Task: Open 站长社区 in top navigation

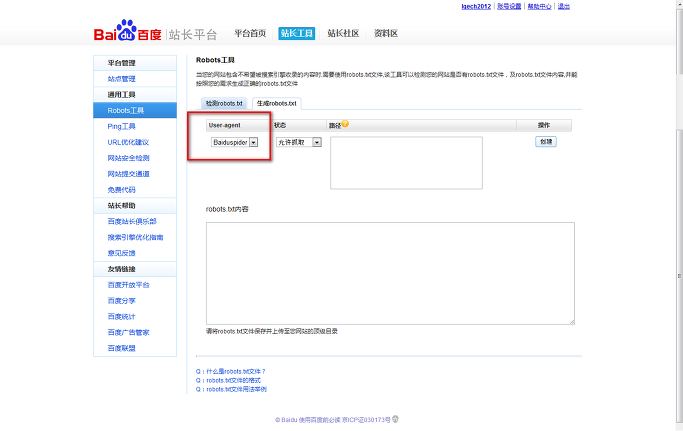Action: (343, 34)
